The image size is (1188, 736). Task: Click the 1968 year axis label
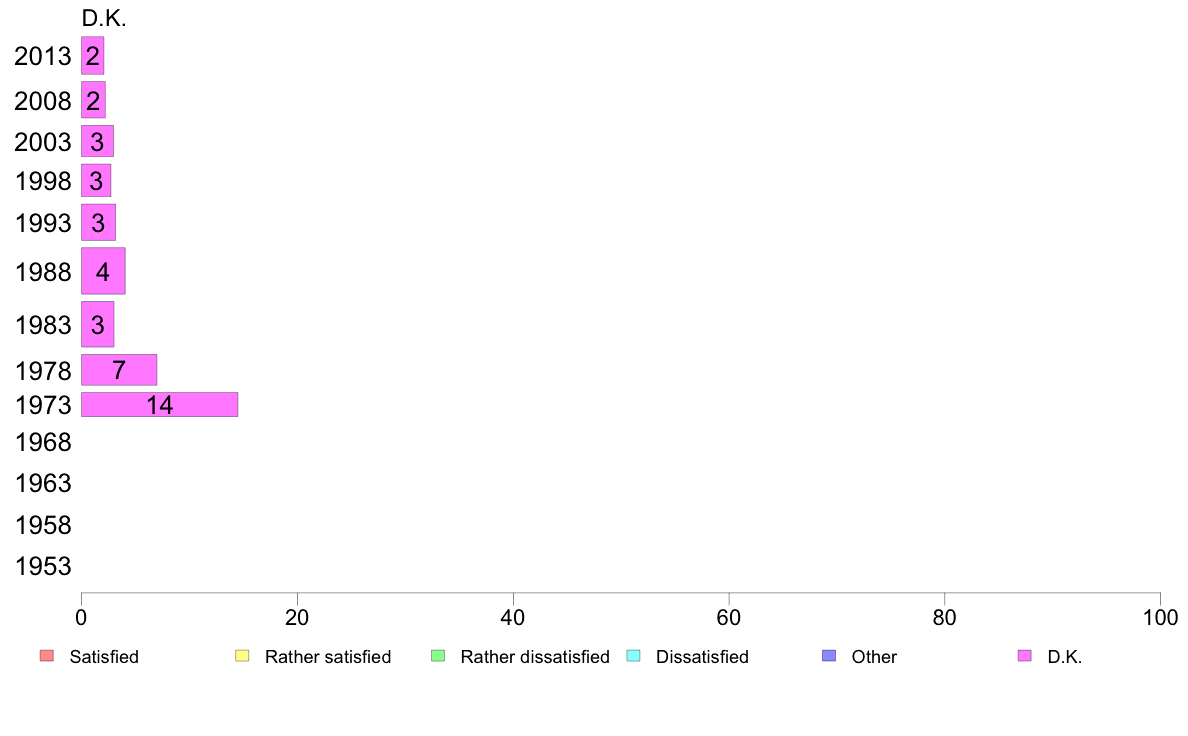pos(43,442)
